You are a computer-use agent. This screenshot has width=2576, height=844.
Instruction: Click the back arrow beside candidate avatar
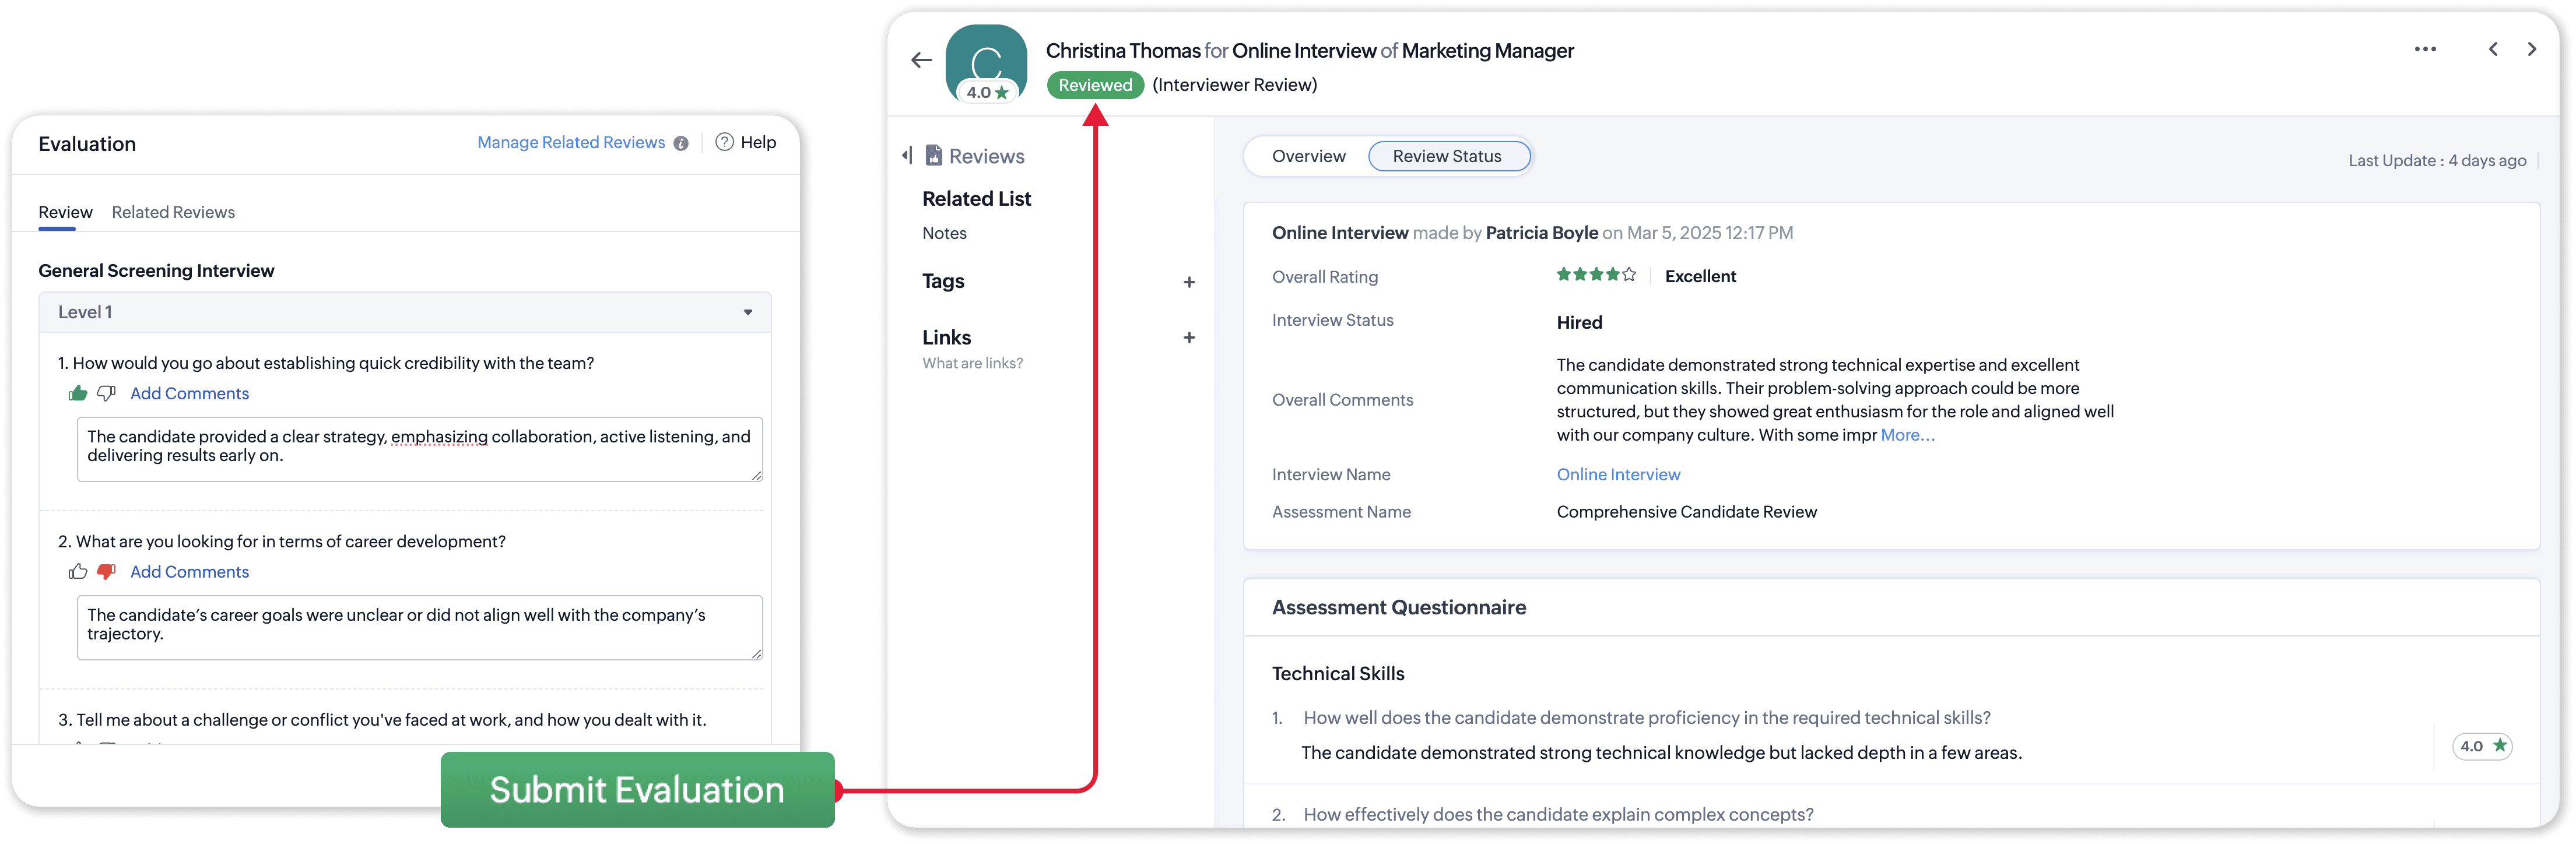pyautogui.click(x=921, y=61)
